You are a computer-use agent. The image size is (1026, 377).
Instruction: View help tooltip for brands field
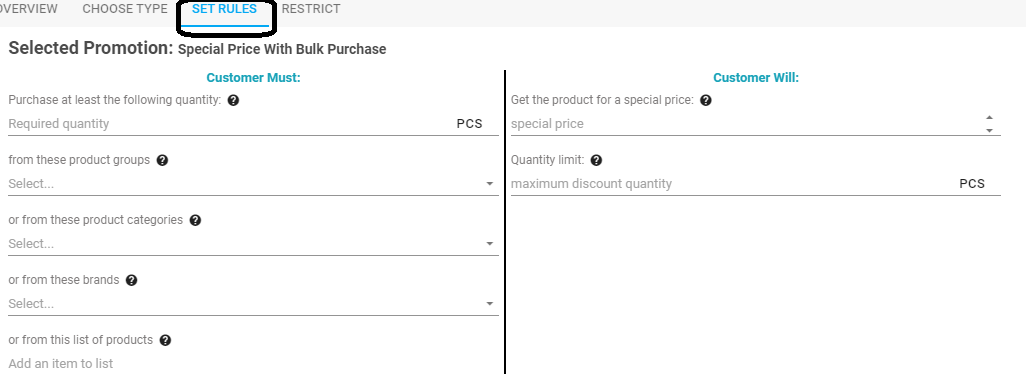[132, 280]
